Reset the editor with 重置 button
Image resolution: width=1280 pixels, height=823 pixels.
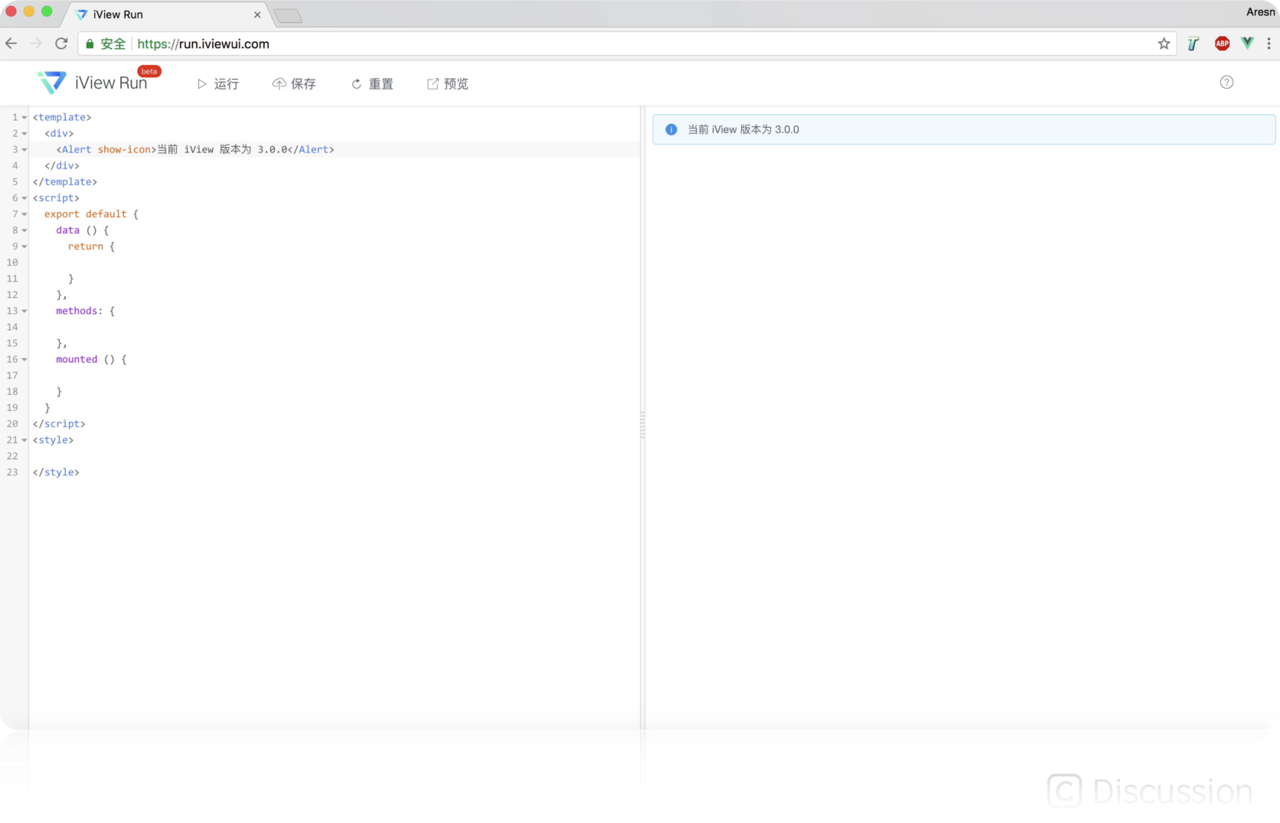coord(372,84)
